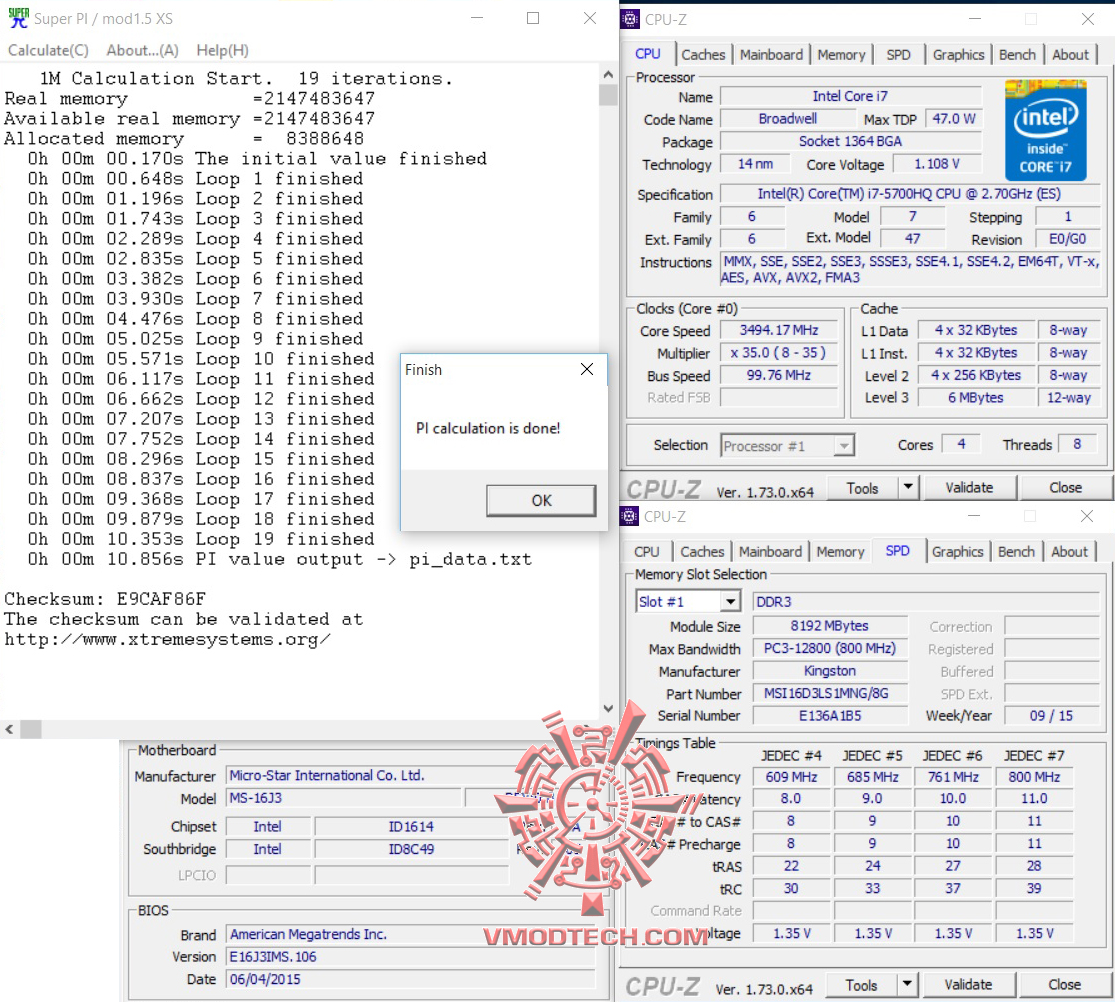Open Mainboard tab in lower CPU-Z window
Screen dimensions: 1115x1002
click(x=770, y=552)
